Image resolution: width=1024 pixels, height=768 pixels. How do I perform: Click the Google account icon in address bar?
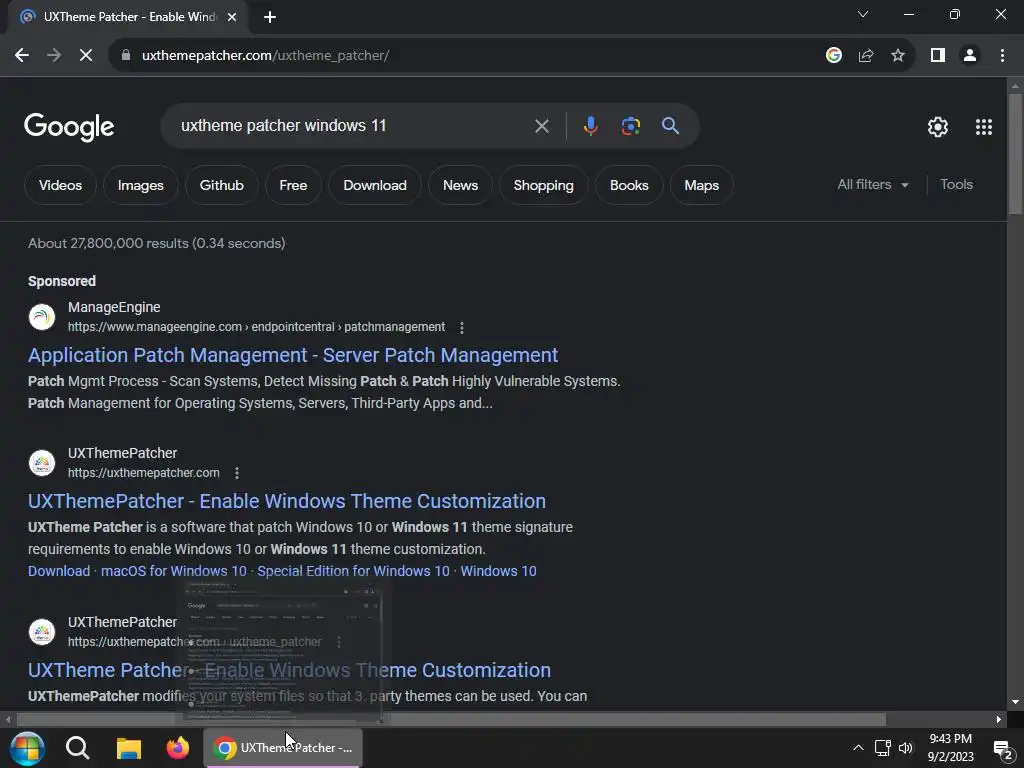[833, 56]
